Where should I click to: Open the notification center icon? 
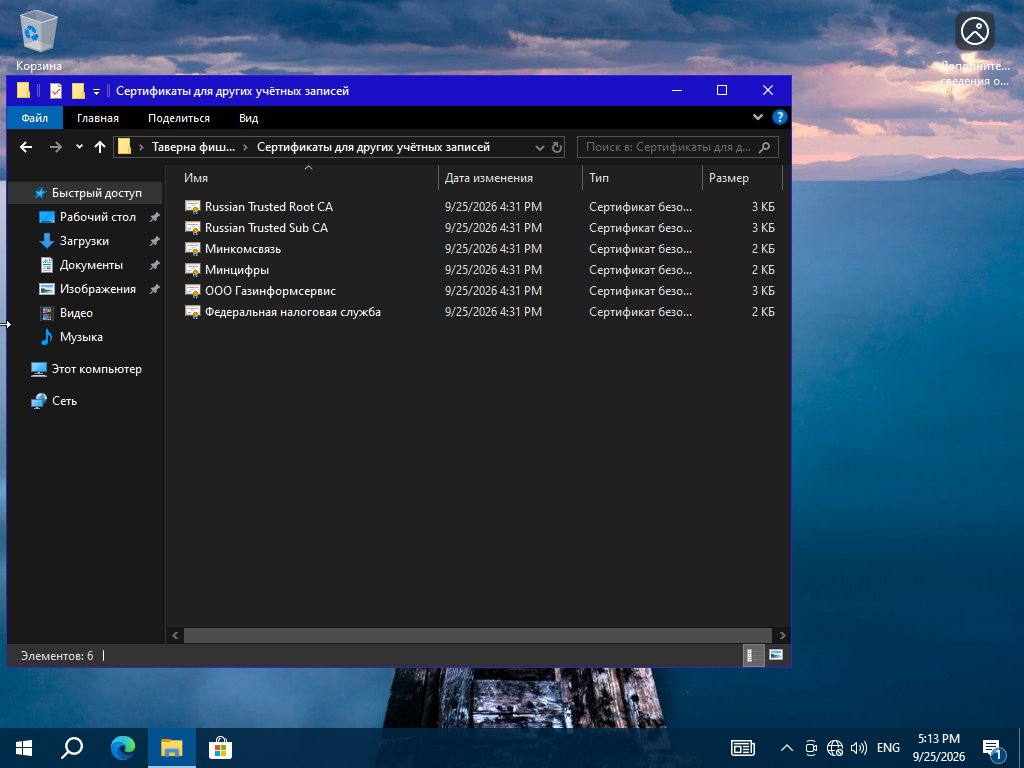tap(994, 750)
